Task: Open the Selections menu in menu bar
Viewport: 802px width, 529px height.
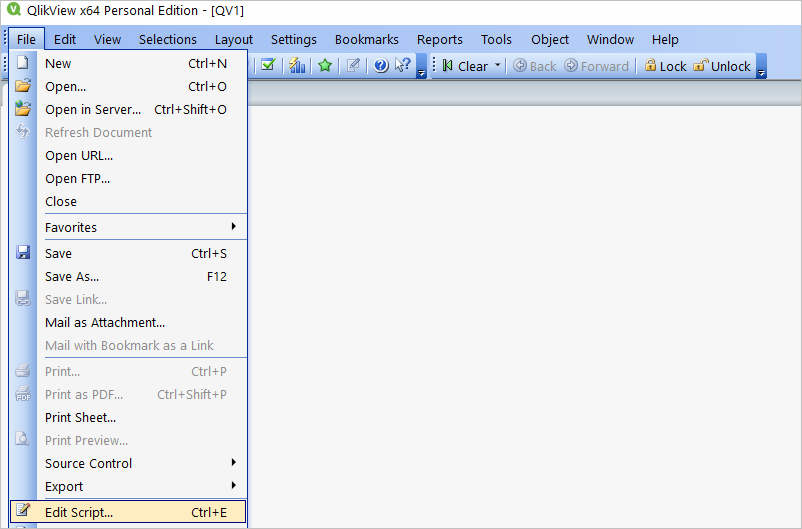Action: (x=168, y=39)
